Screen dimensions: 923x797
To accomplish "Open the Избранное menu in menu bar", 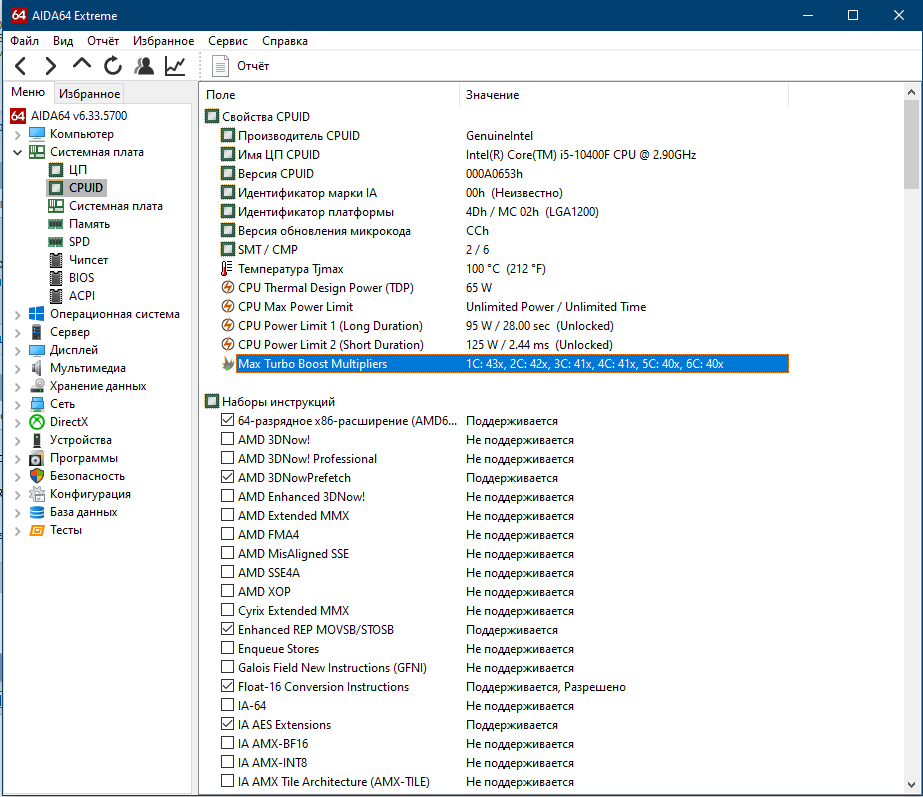I will click(x=164, y=41).
